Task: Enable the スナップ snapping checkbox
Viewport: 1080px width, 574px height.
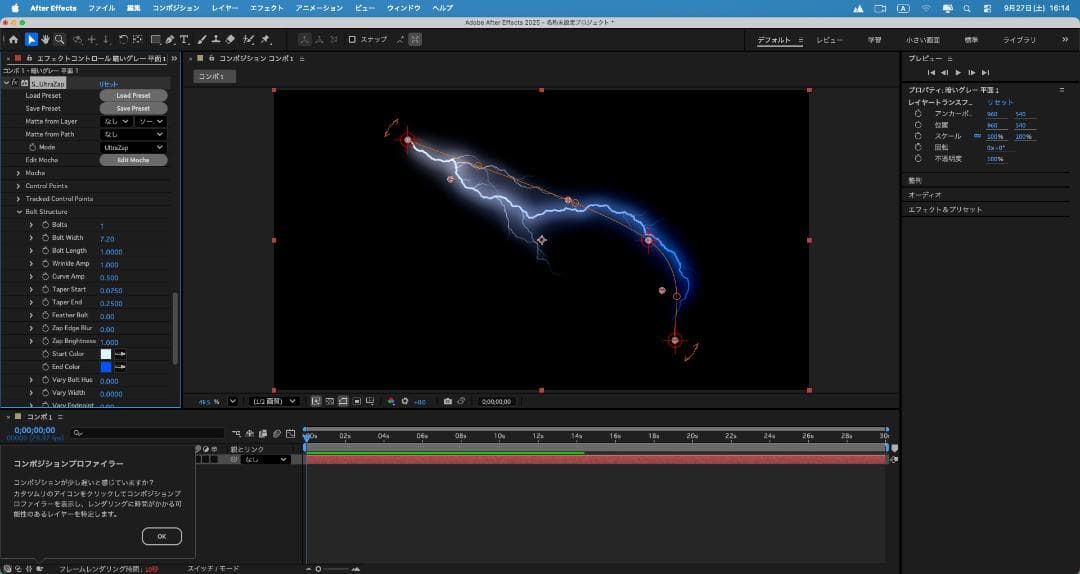Action: [352, 40]
